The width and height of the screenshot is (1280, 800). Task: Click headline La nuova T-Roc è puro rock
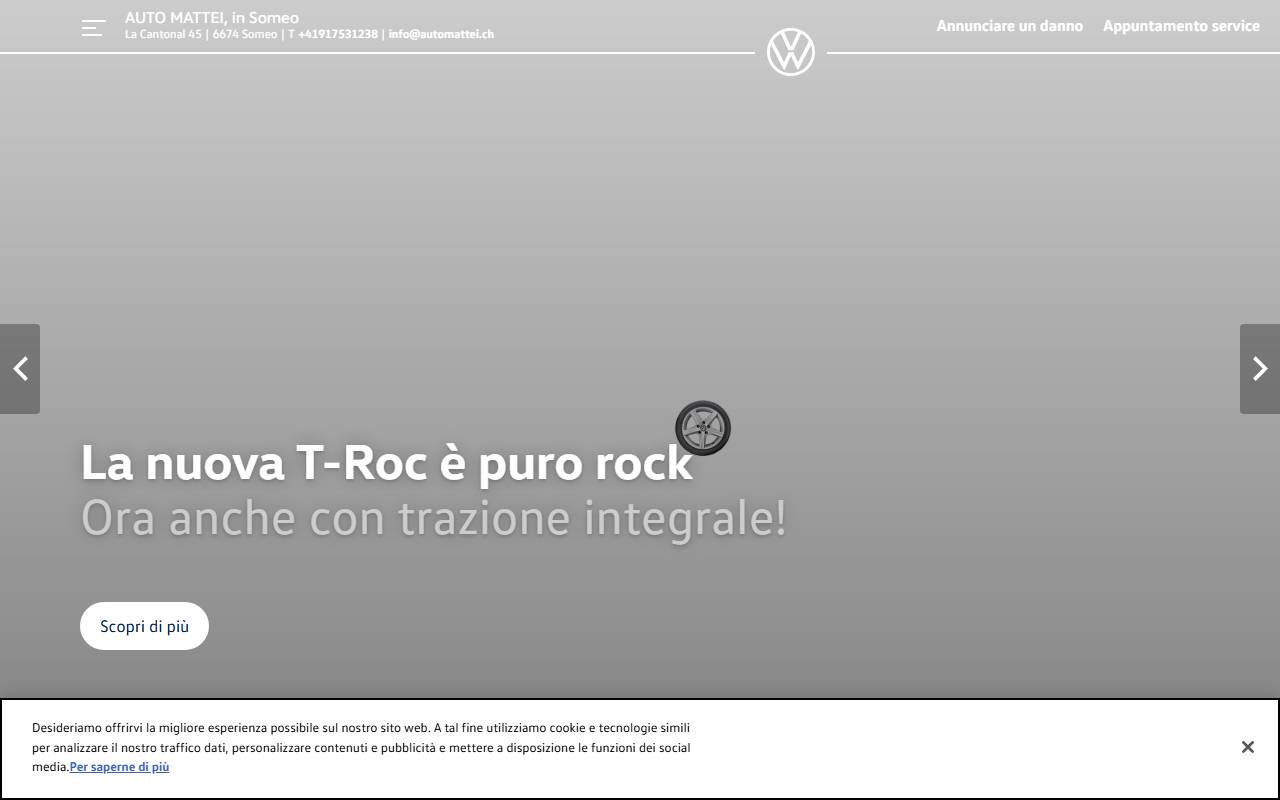[x=387, y=463]
